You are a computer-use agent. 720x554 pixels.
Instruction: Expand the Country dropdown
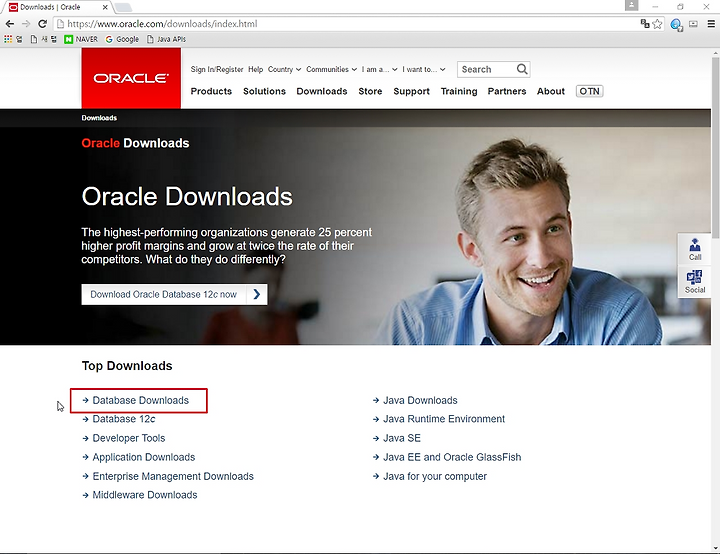tap(285, 69)
